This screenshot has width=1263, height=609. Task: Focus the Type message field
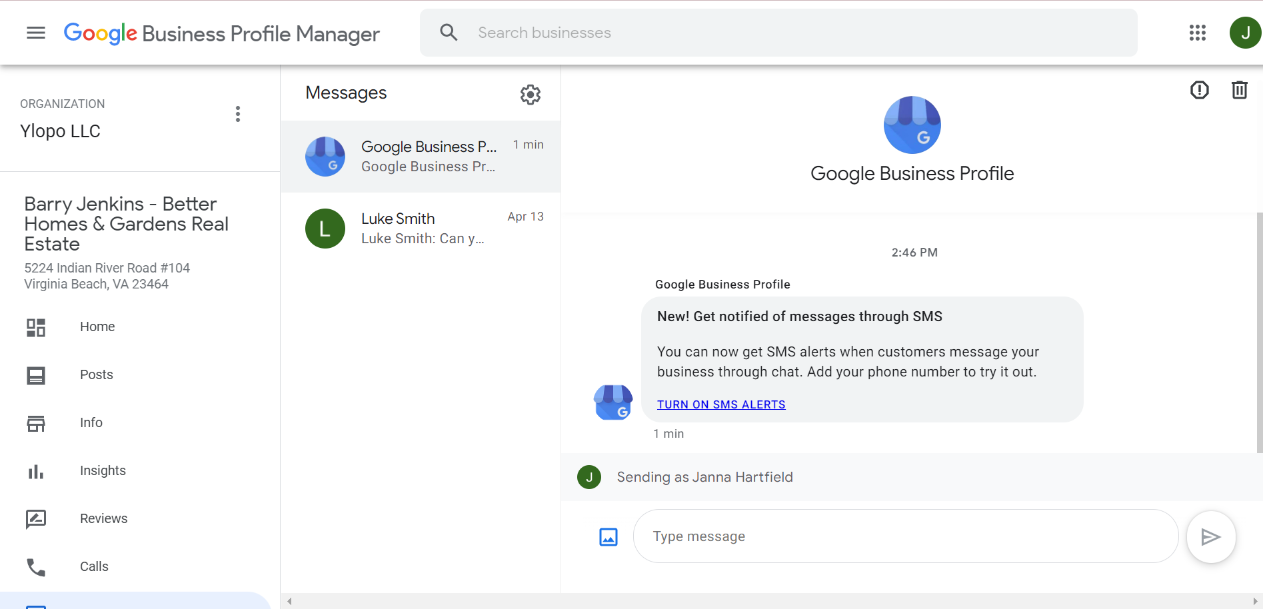tap(904, 537)
